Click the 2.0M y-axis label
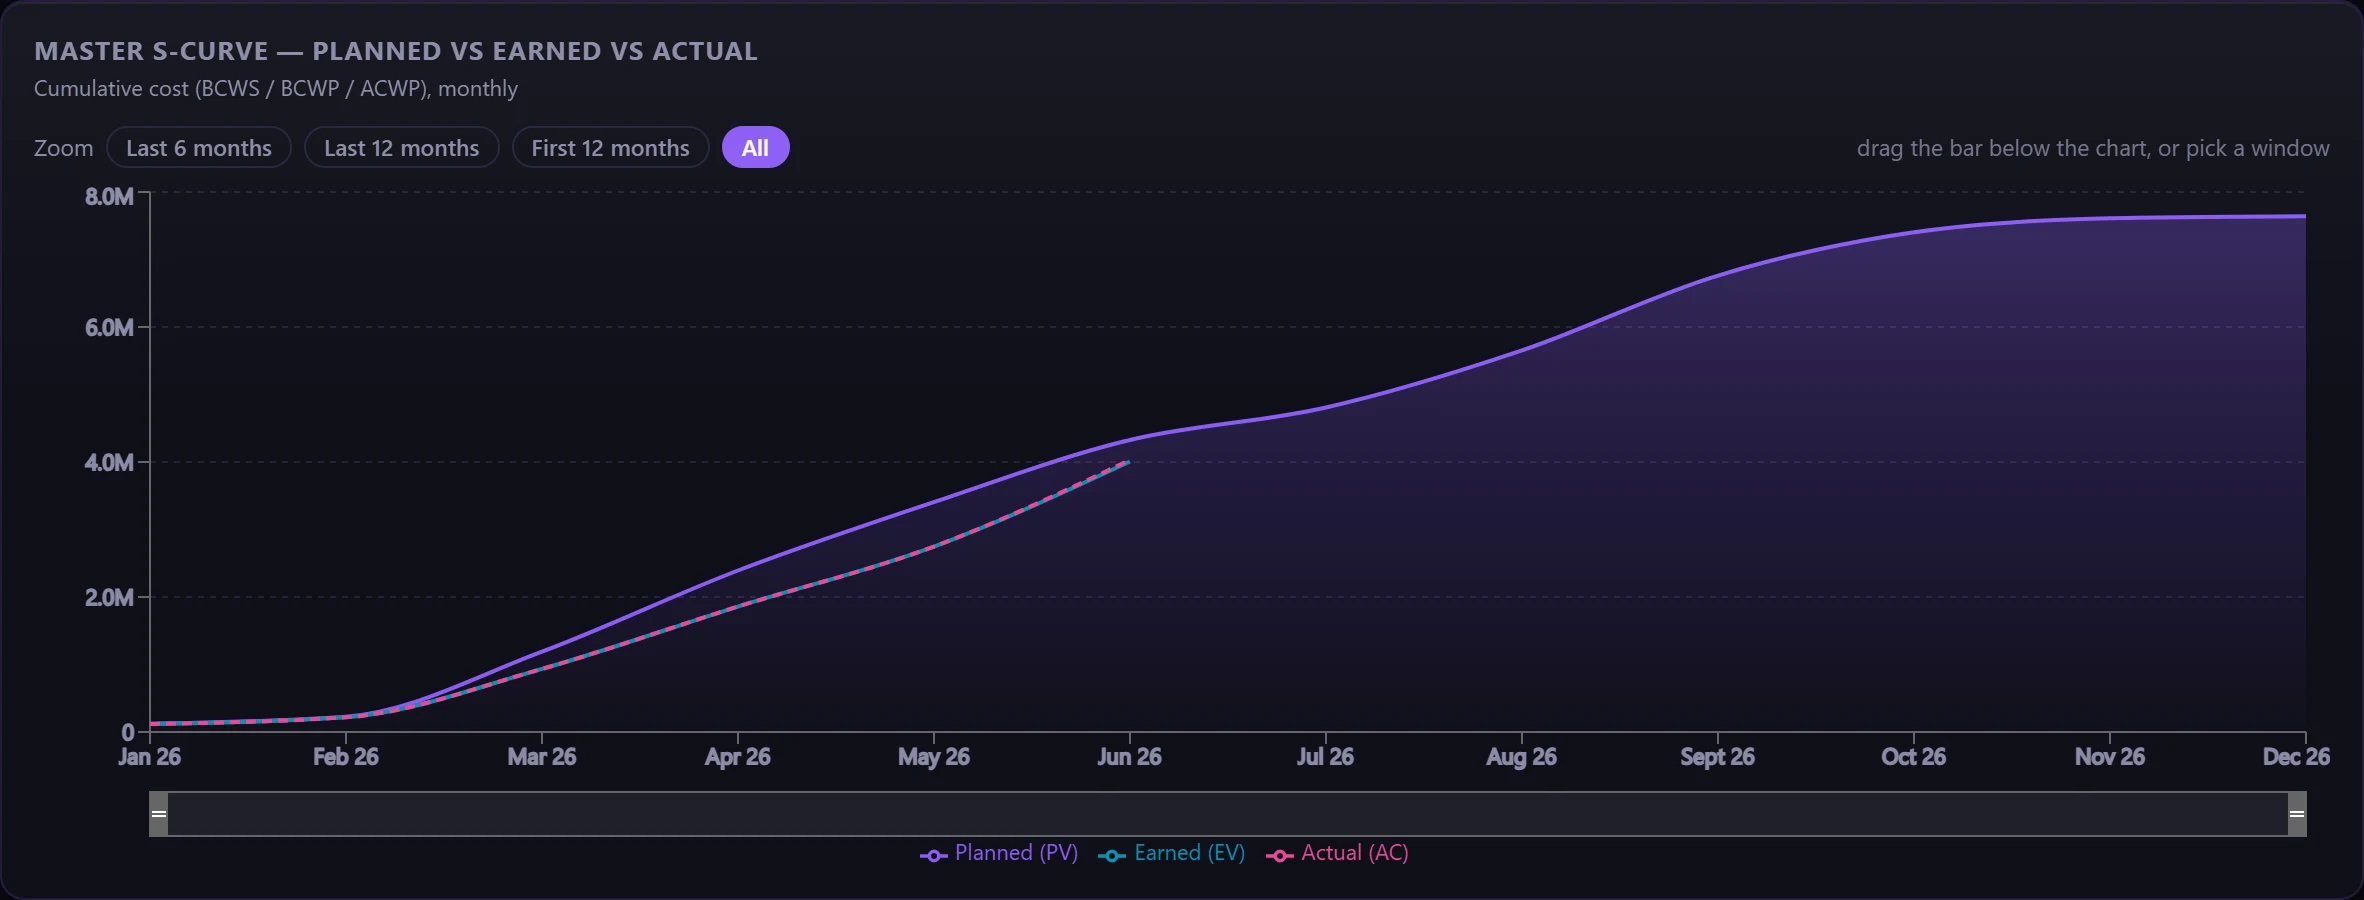This screenshot has width=2364, height=900. 109,598
